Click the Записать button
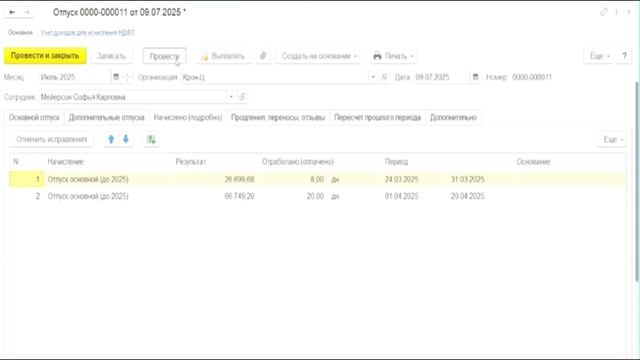640x360 pixels. coord(111,56)
